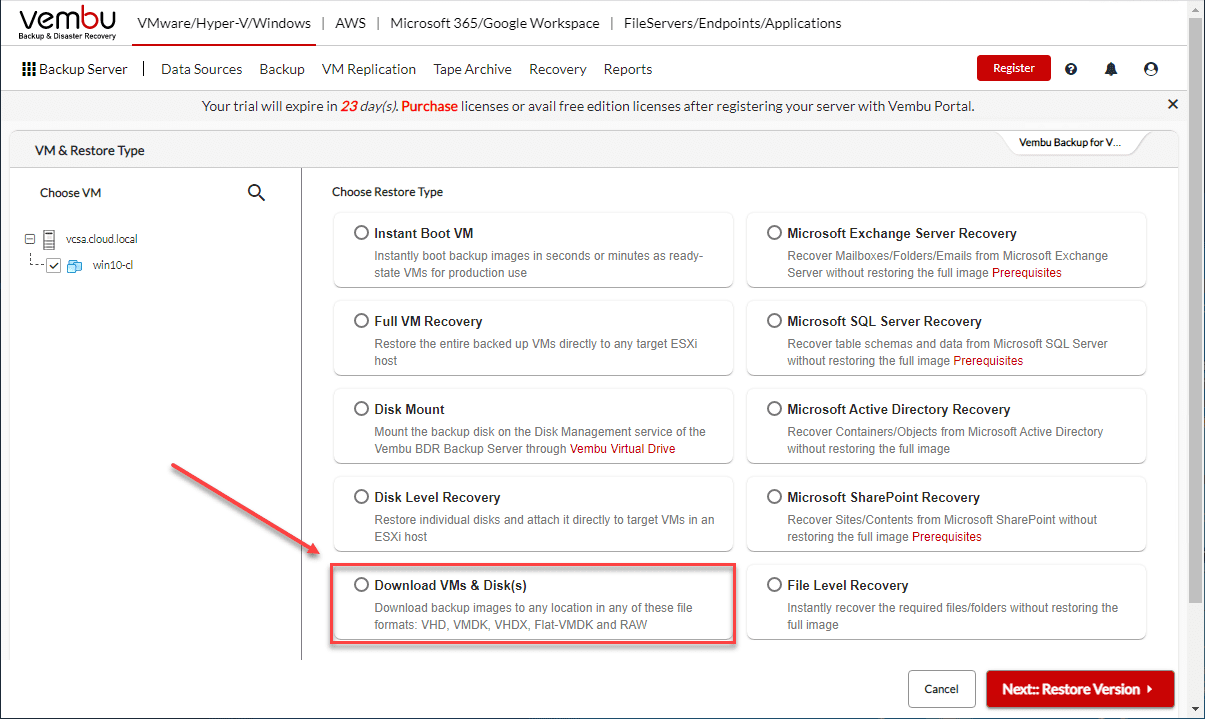1205x719 pixels.
Task: Click the 'Choose VM' heading text
Action: [x=71, y=193]
